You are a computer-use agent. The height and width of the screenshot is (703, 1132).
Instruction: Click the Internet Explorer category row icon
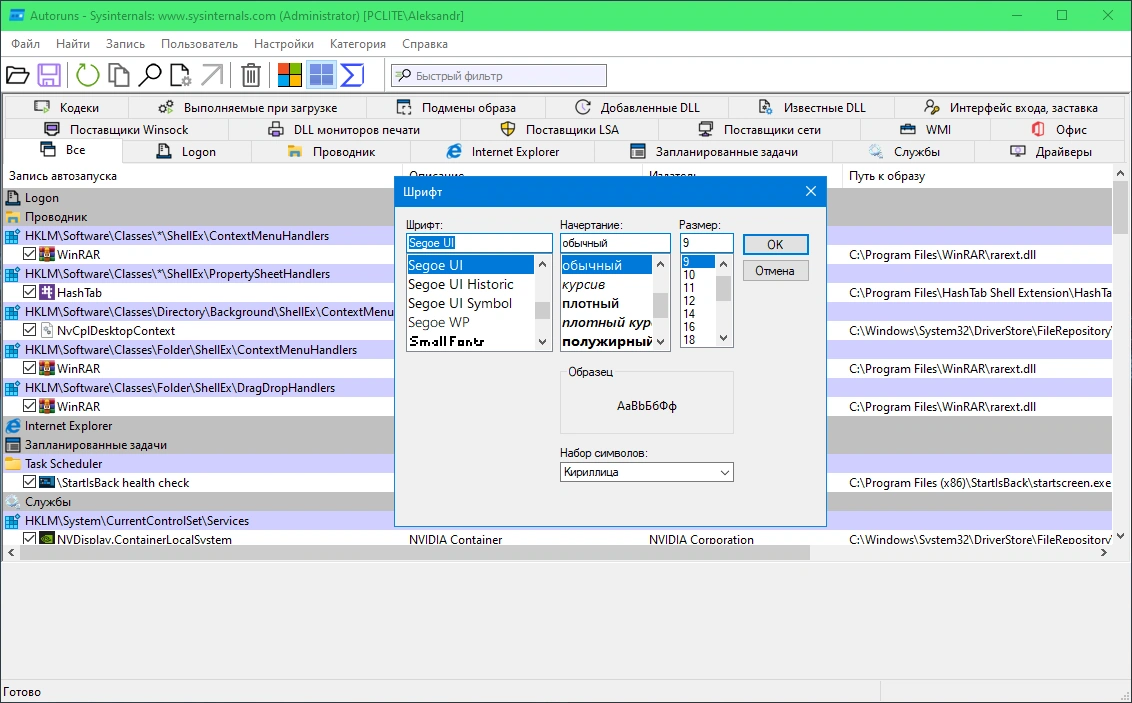[x=12, y=426]
